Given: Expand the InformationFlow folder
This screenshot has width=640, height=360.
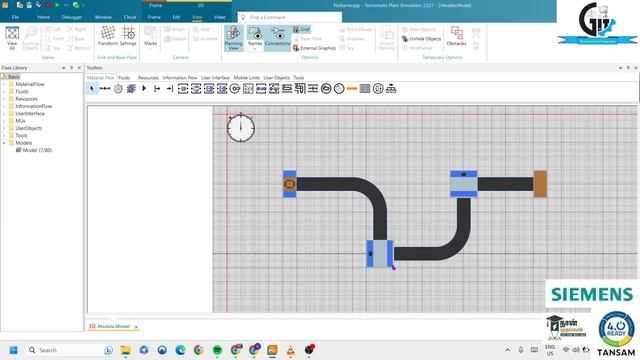Looking at the screenshot, I should (4, 106).
